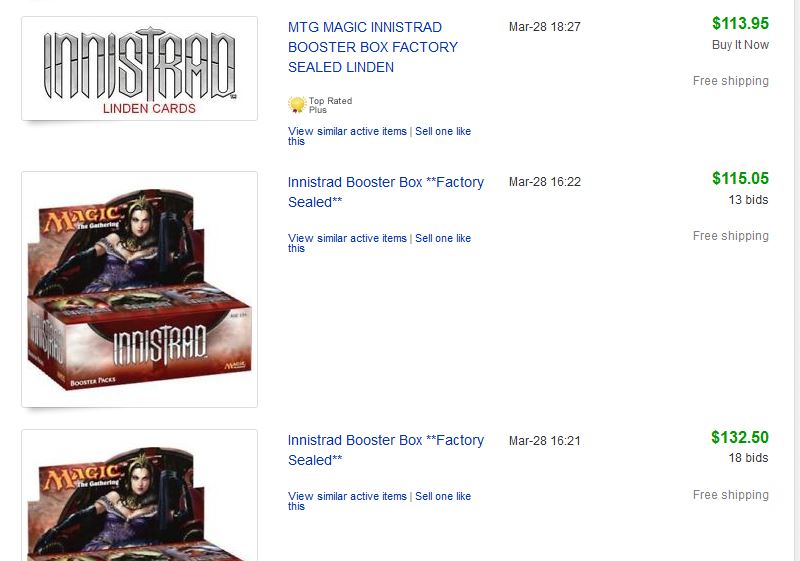Open the $115.05 Innistrad booster box image
This screenshot has height=561, width=800.
coord(139,289)
